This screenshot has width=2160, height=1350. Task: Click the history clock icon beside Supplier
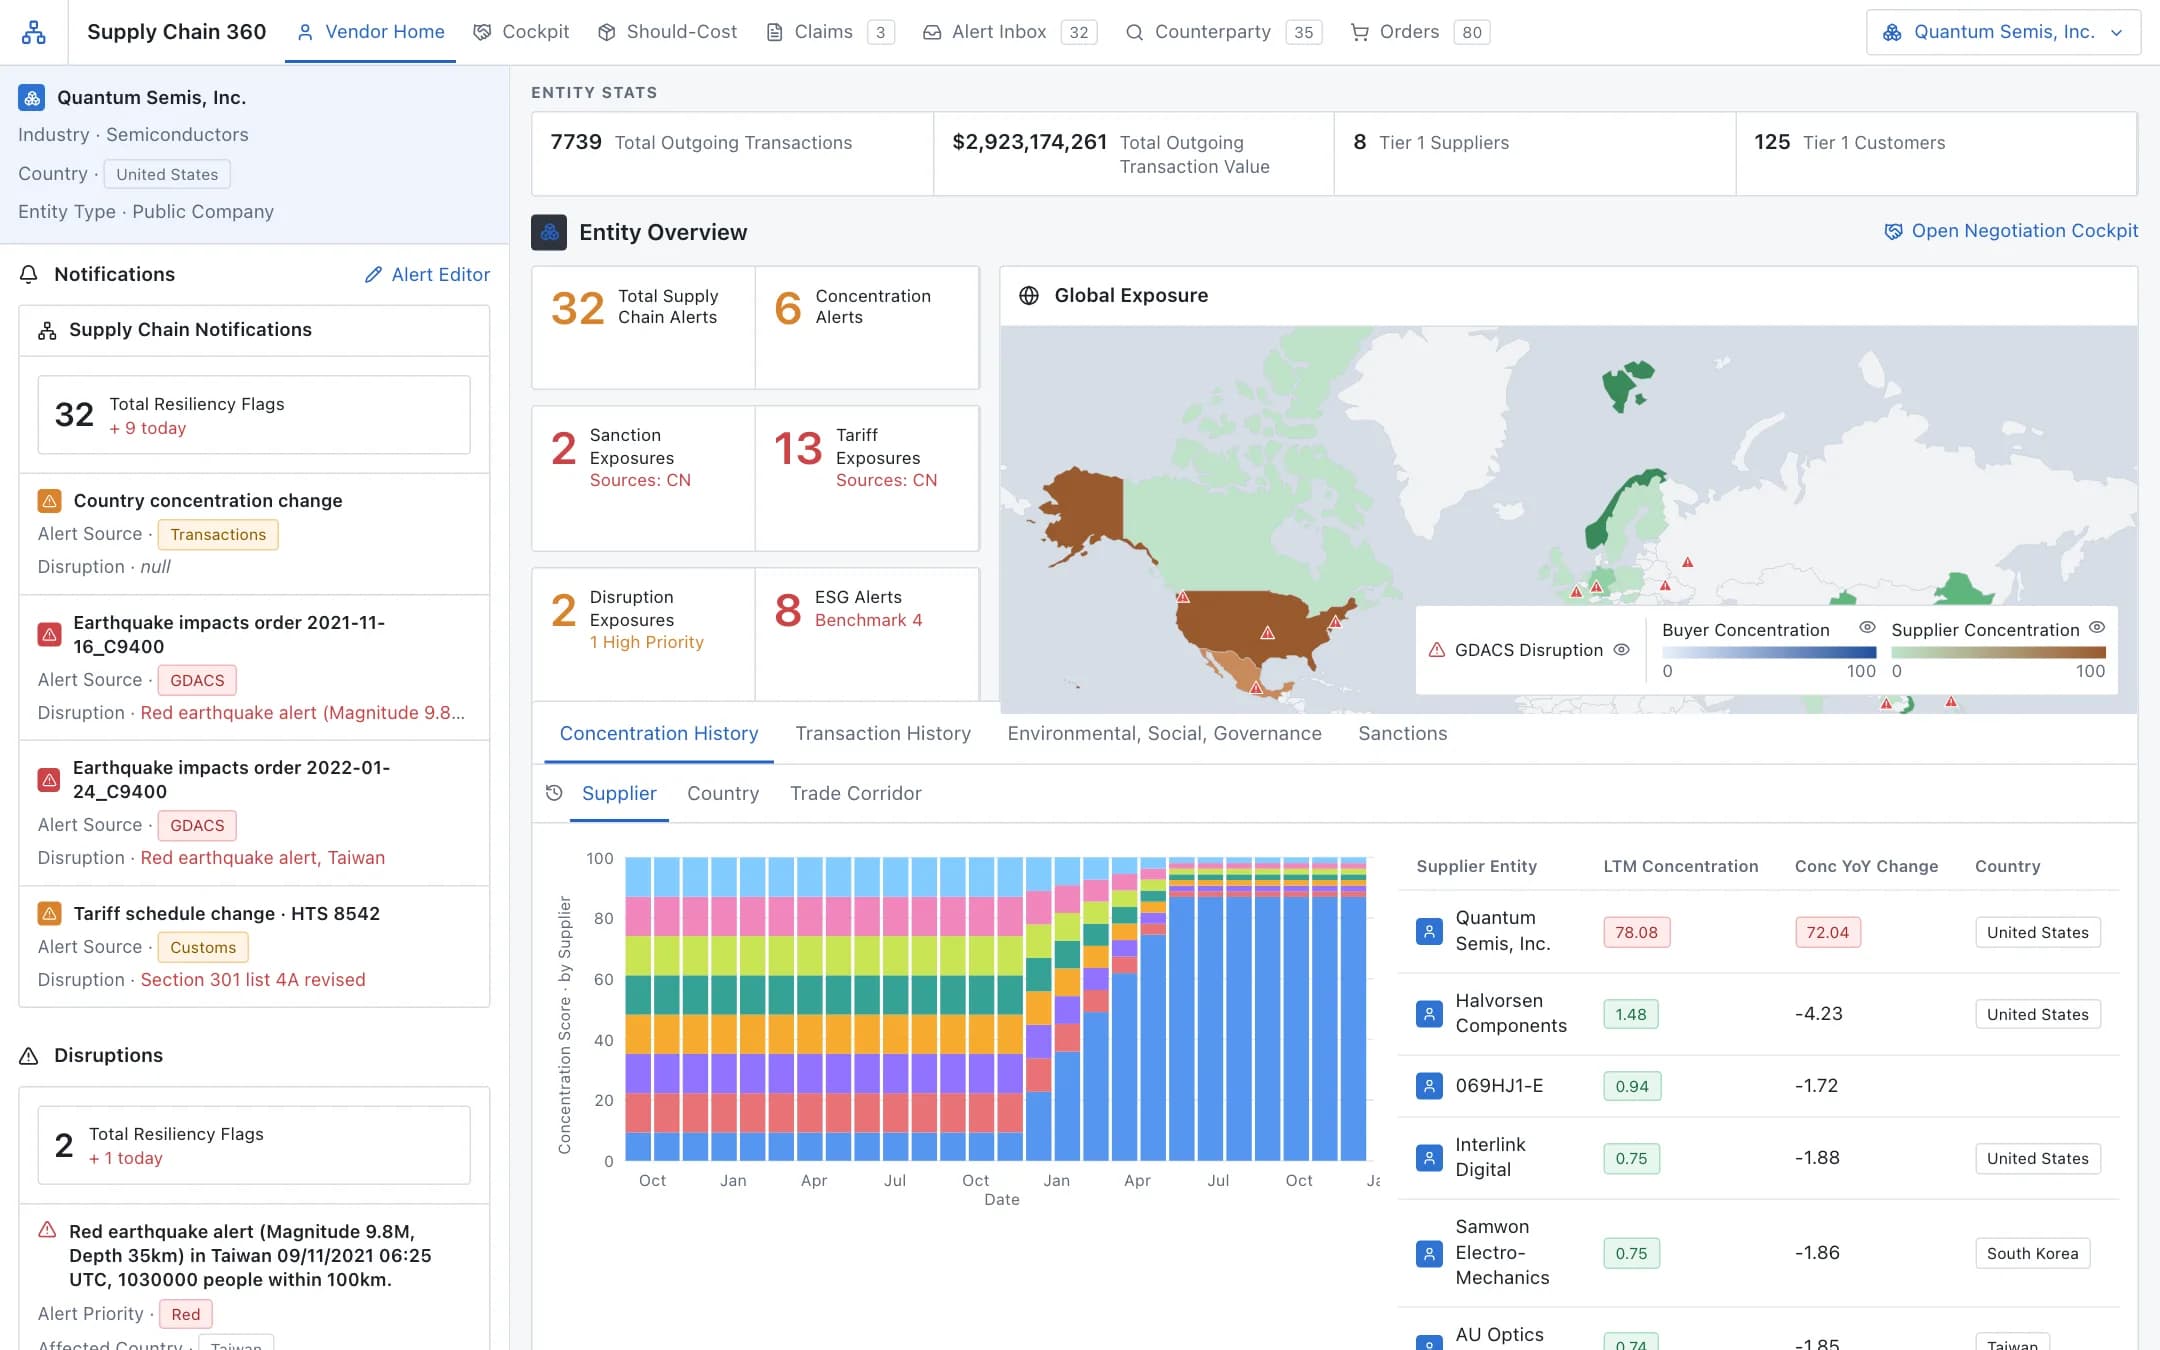coord(554,793)
